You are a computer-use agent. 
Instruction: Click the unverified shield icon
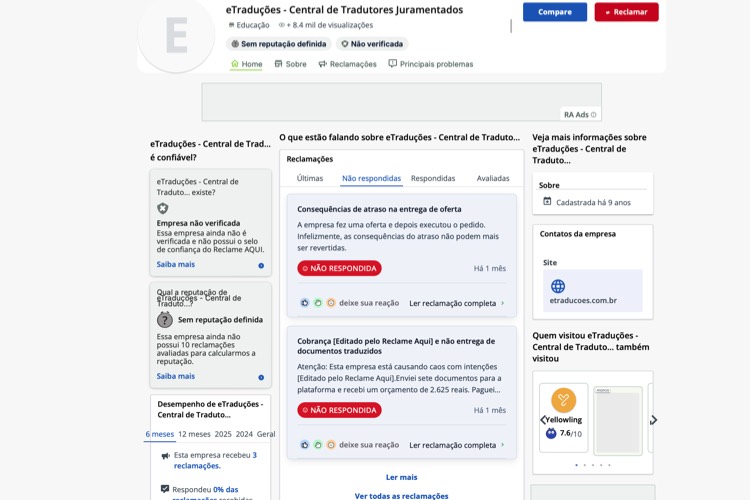click(163, 208)
